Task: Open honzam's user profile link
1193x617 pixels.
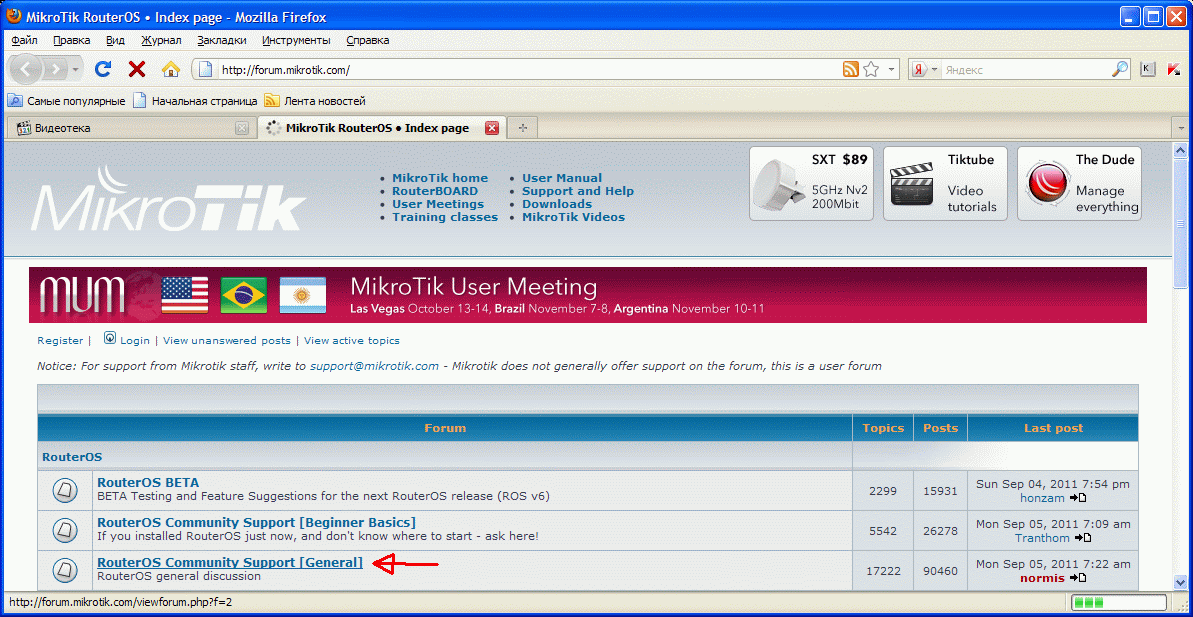Action: tap(1042, 498)
